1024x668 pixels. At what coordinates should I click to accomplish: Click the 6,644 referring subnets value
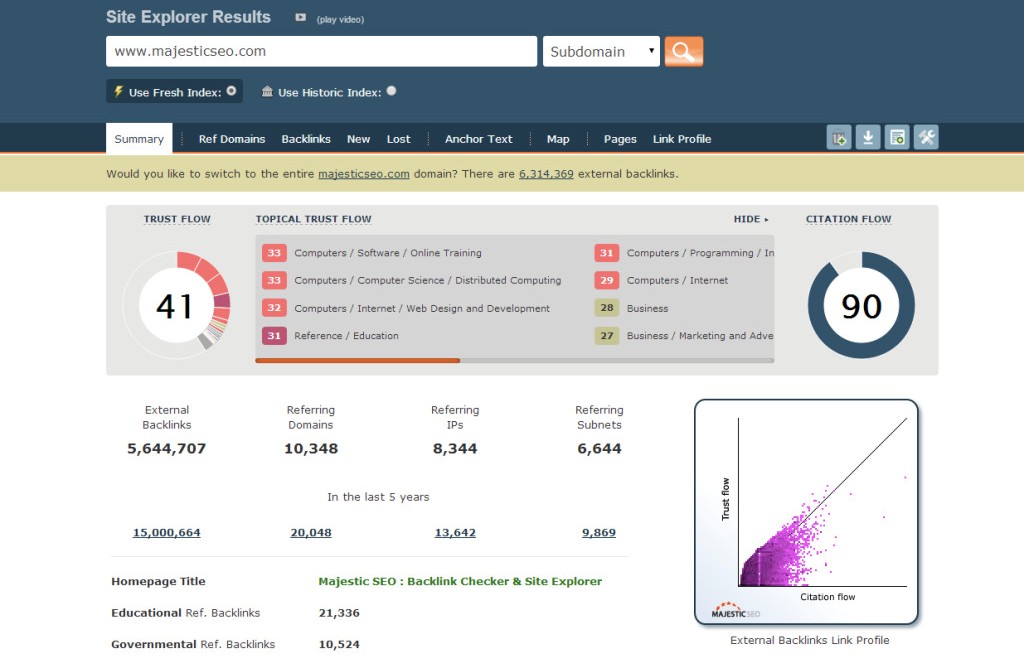[x=599, y=449]
